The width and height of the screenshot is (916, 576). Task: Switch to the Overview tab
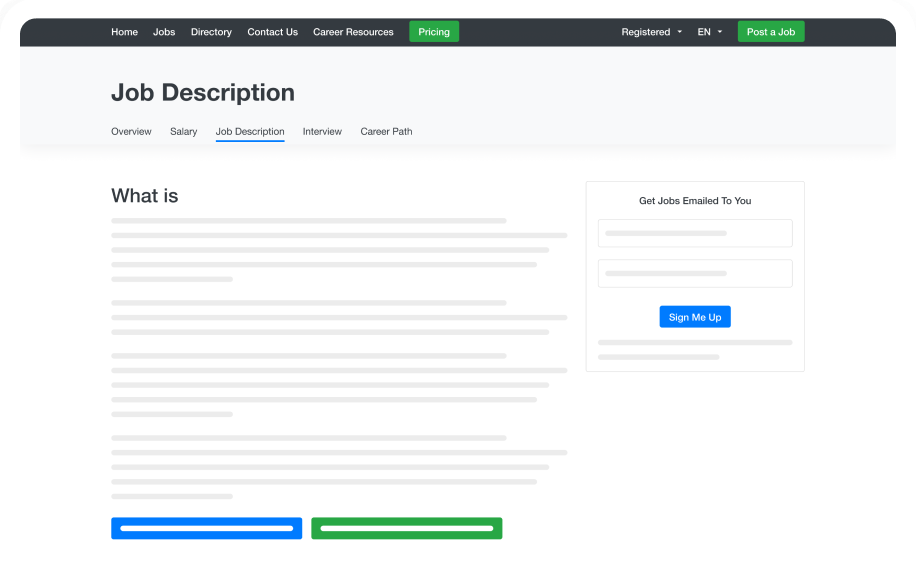tap(131, 132)
